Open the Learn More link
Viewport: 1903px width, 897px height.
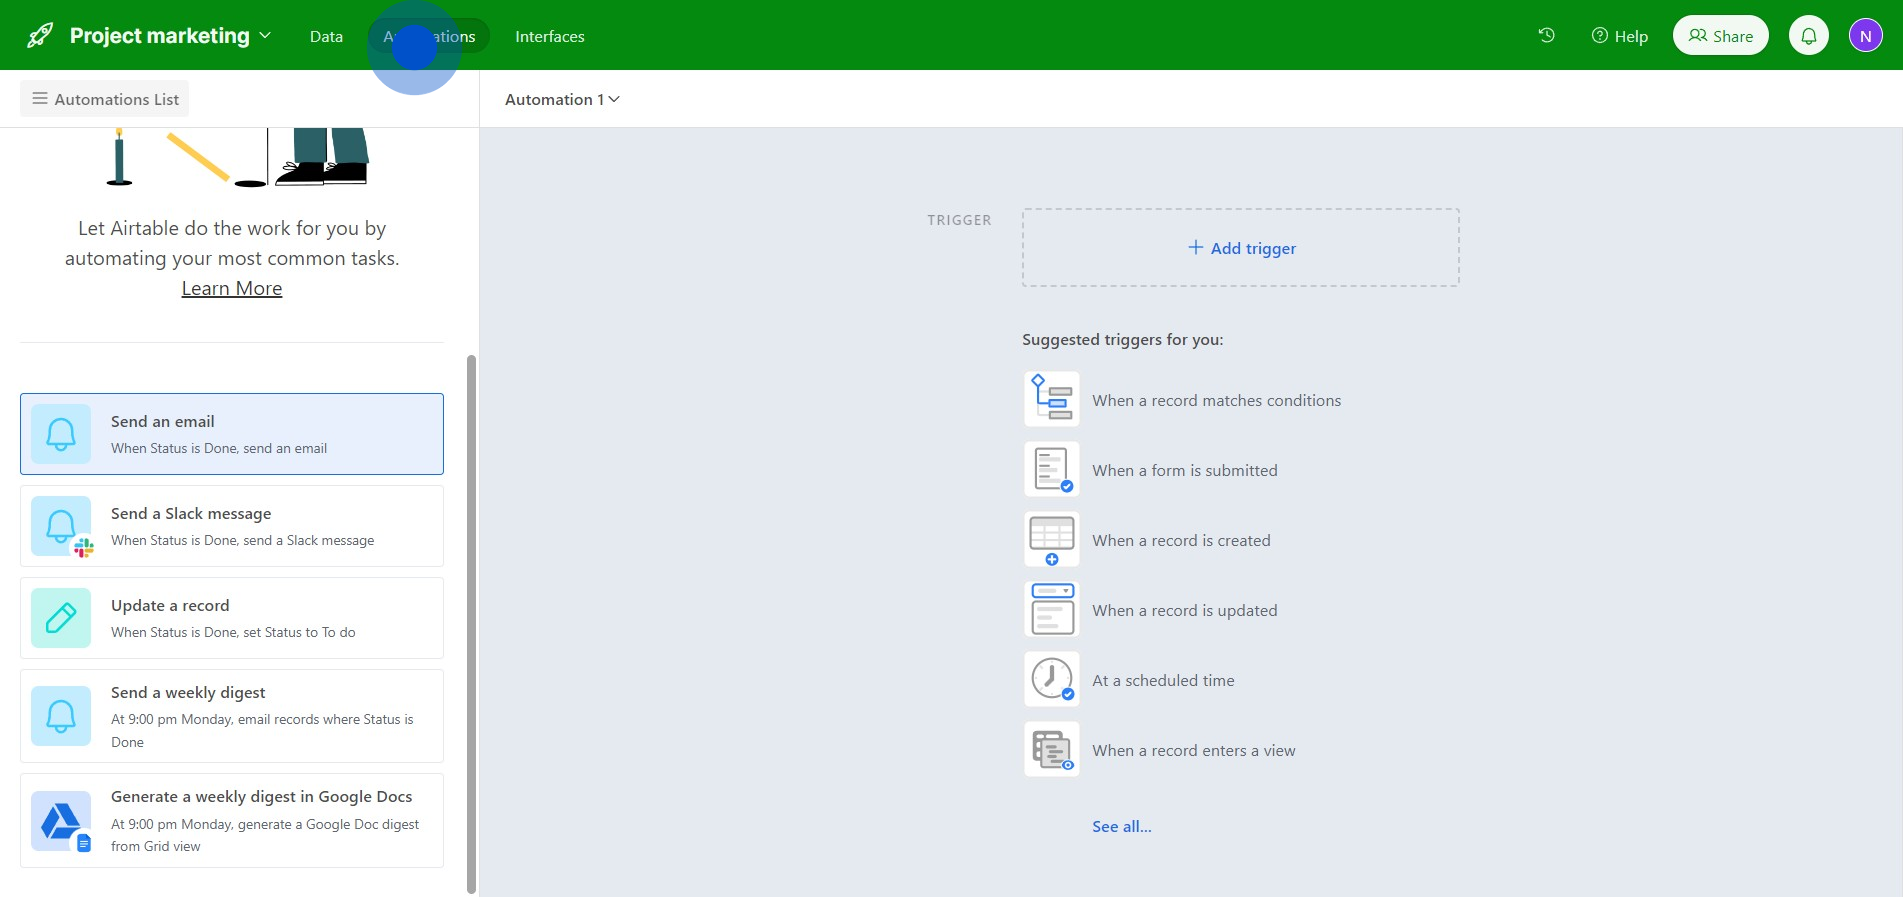pos(232,289)
